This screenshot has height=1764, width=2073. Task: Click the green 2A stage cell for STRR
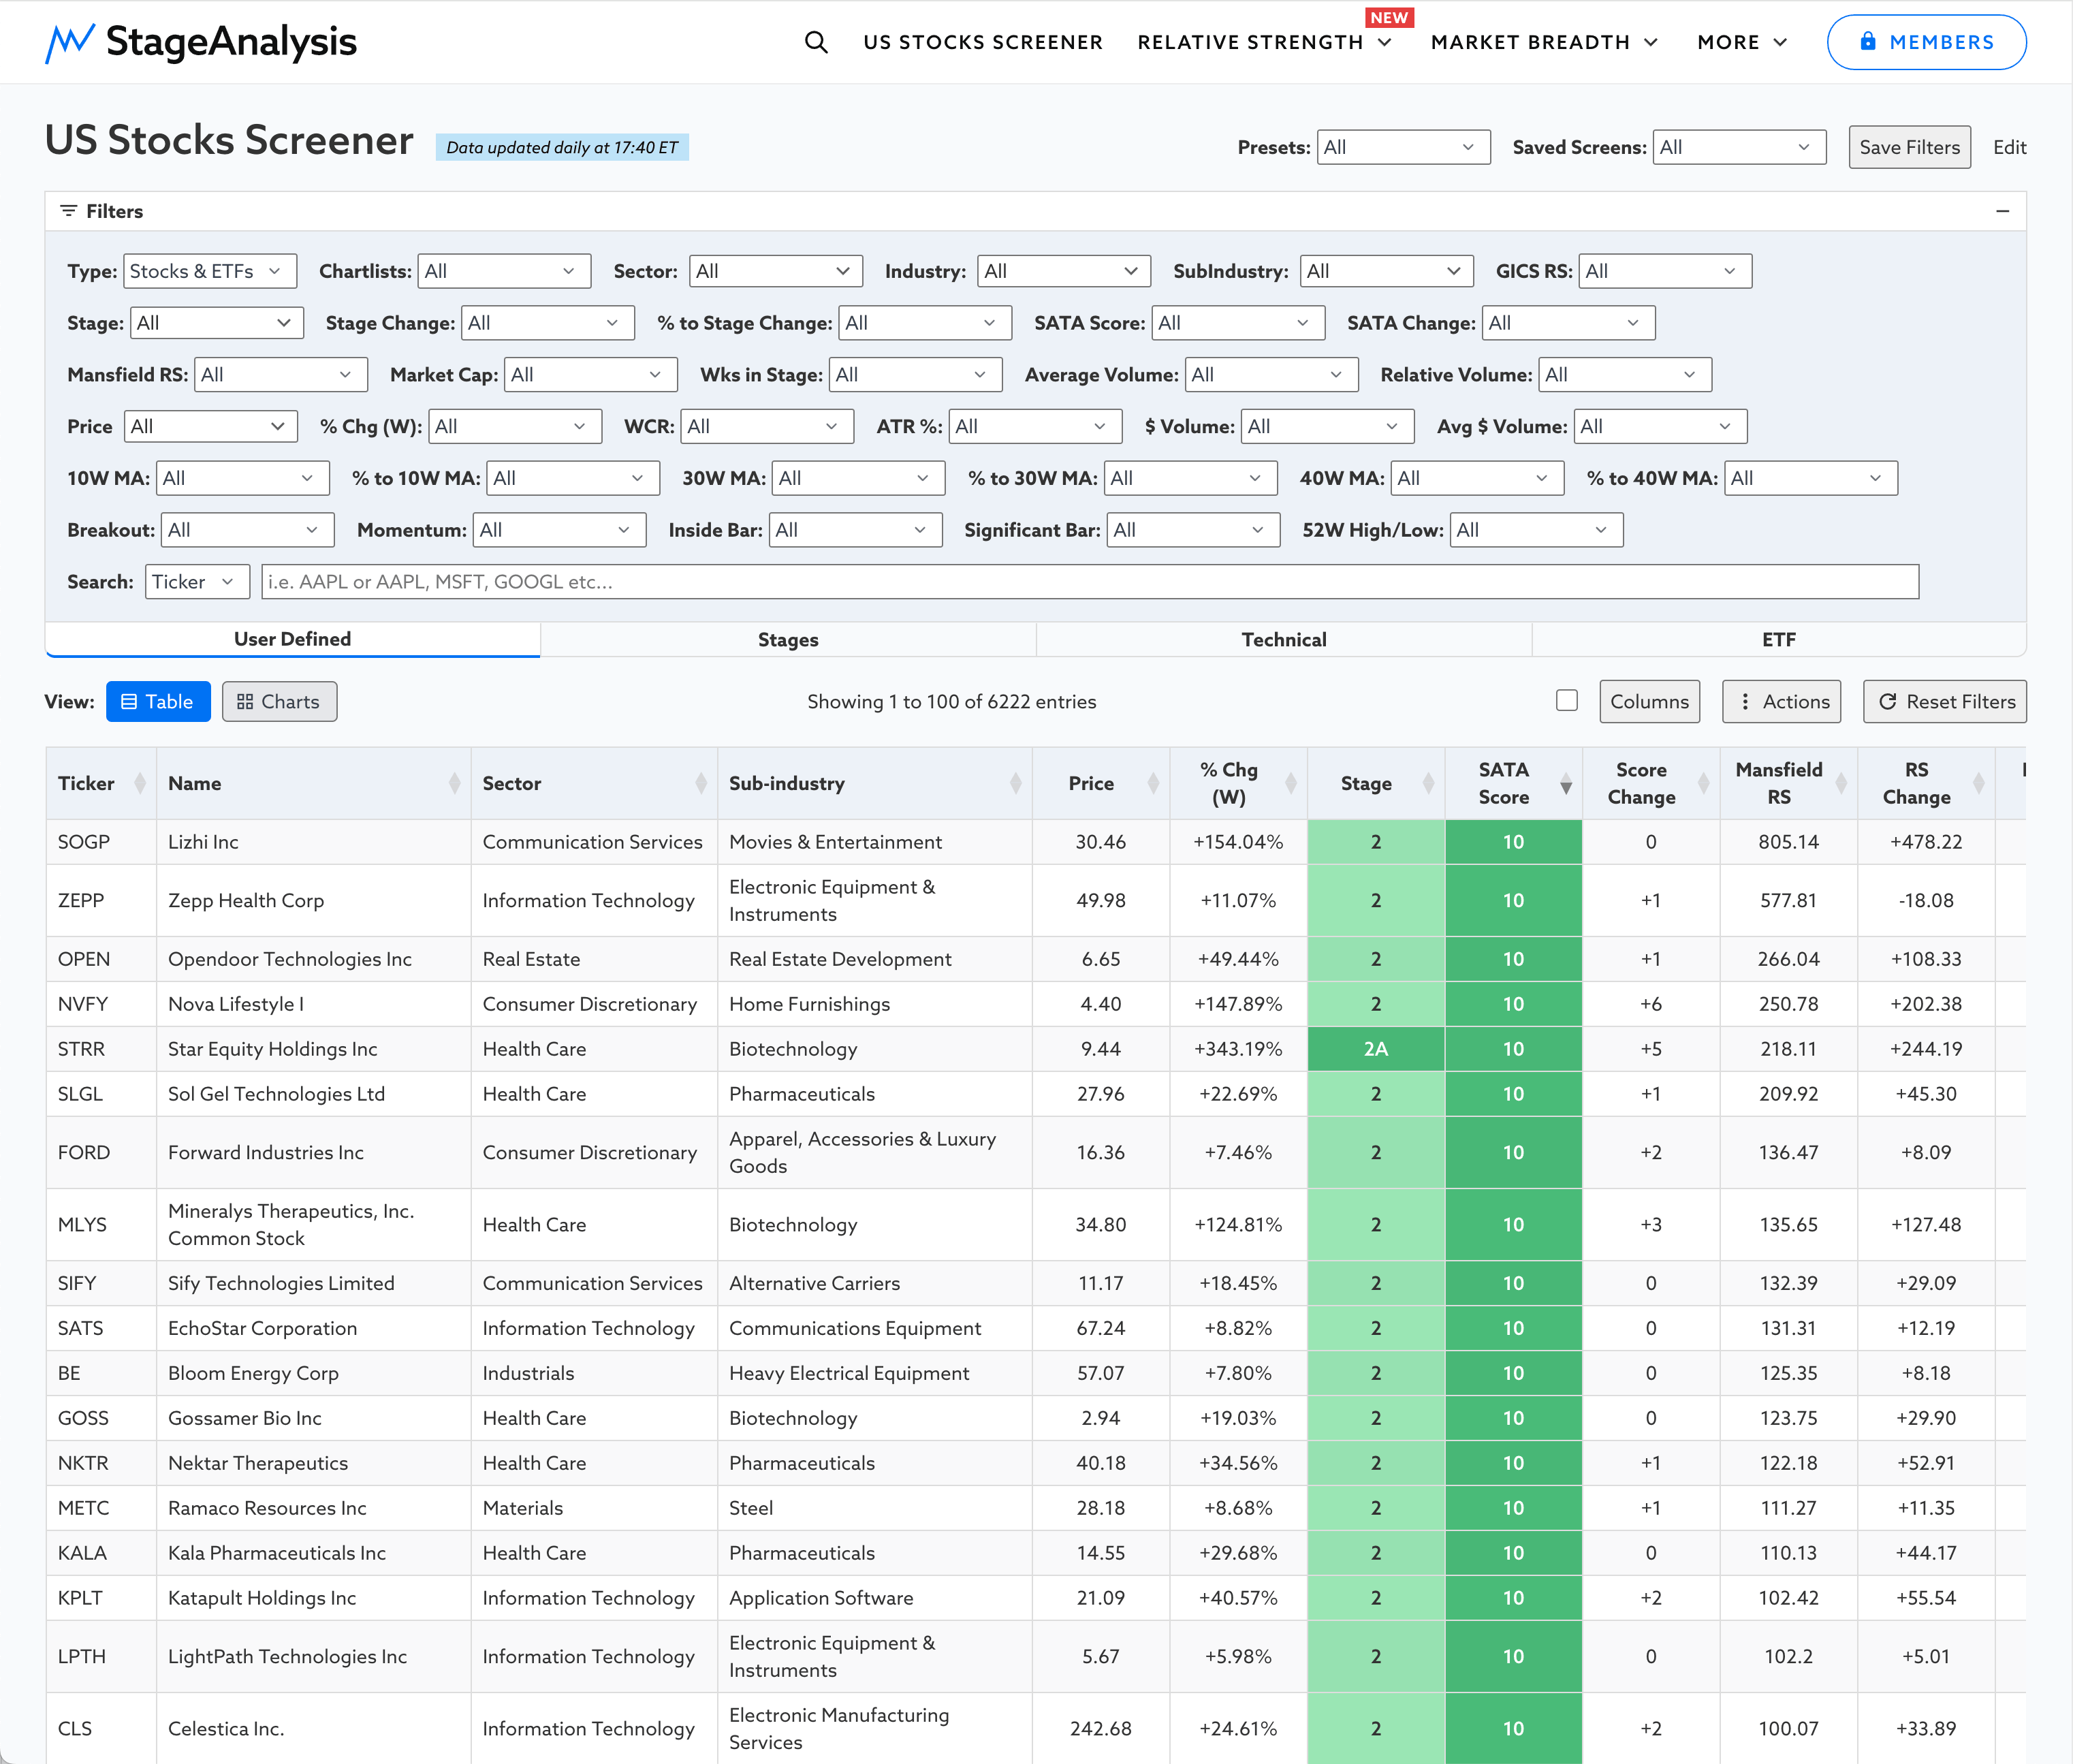click(x=1375, y=1049)
